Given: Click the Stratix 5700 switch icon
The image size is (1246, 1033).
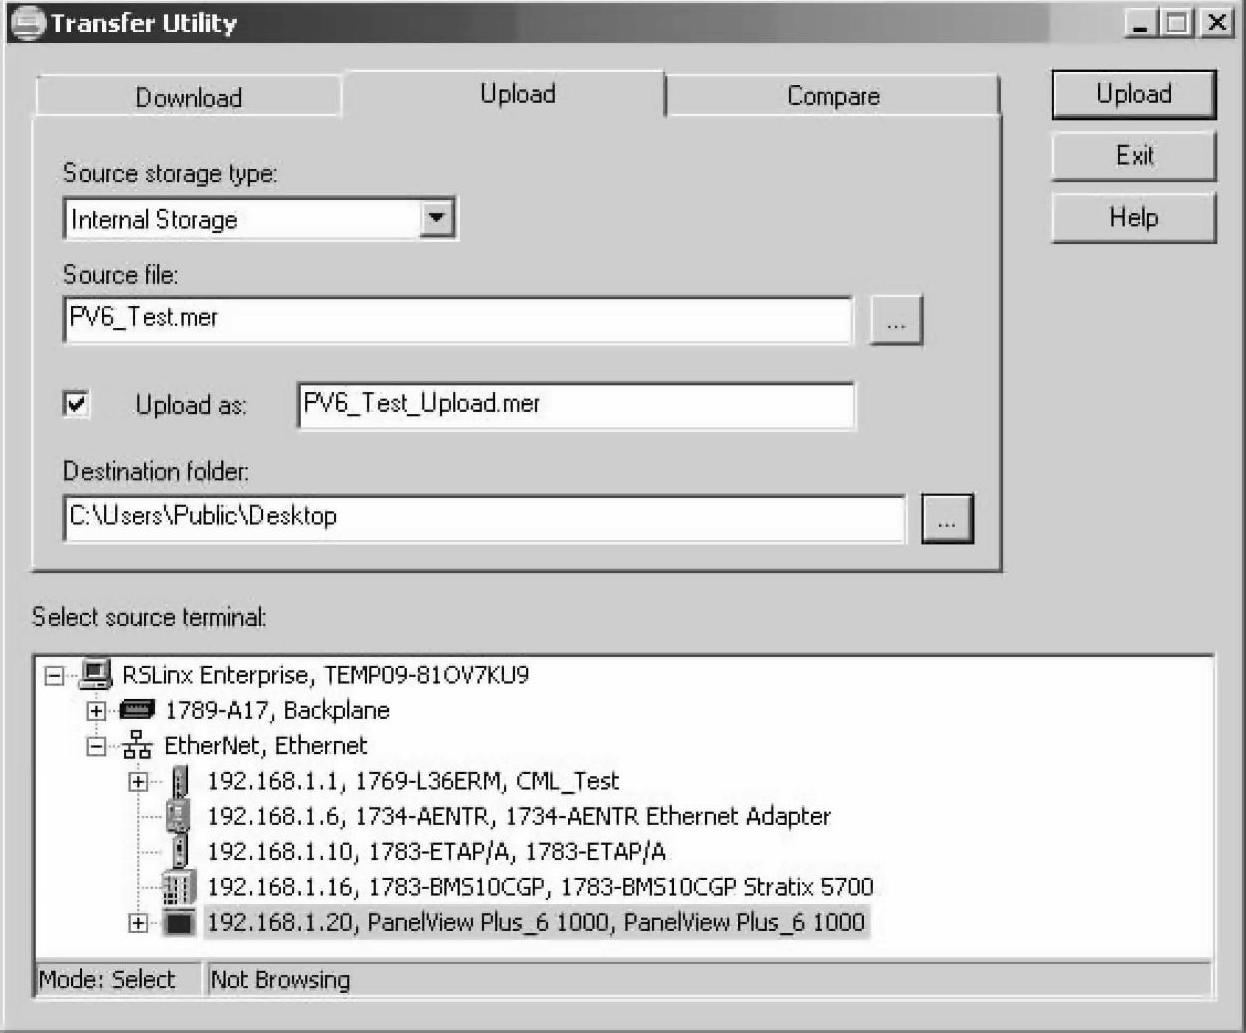Looking at the screenshot, I should point(177,887).
